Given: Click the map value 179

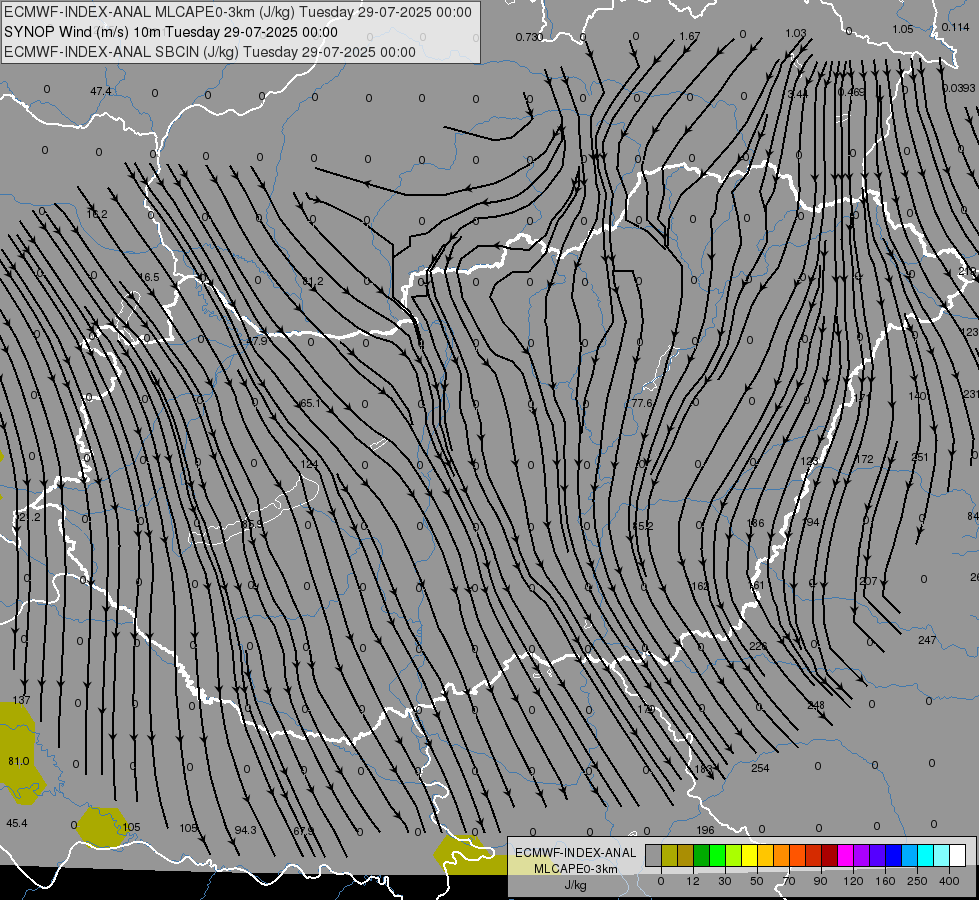Looking at the screenshot, I should (x=646, y=709).
